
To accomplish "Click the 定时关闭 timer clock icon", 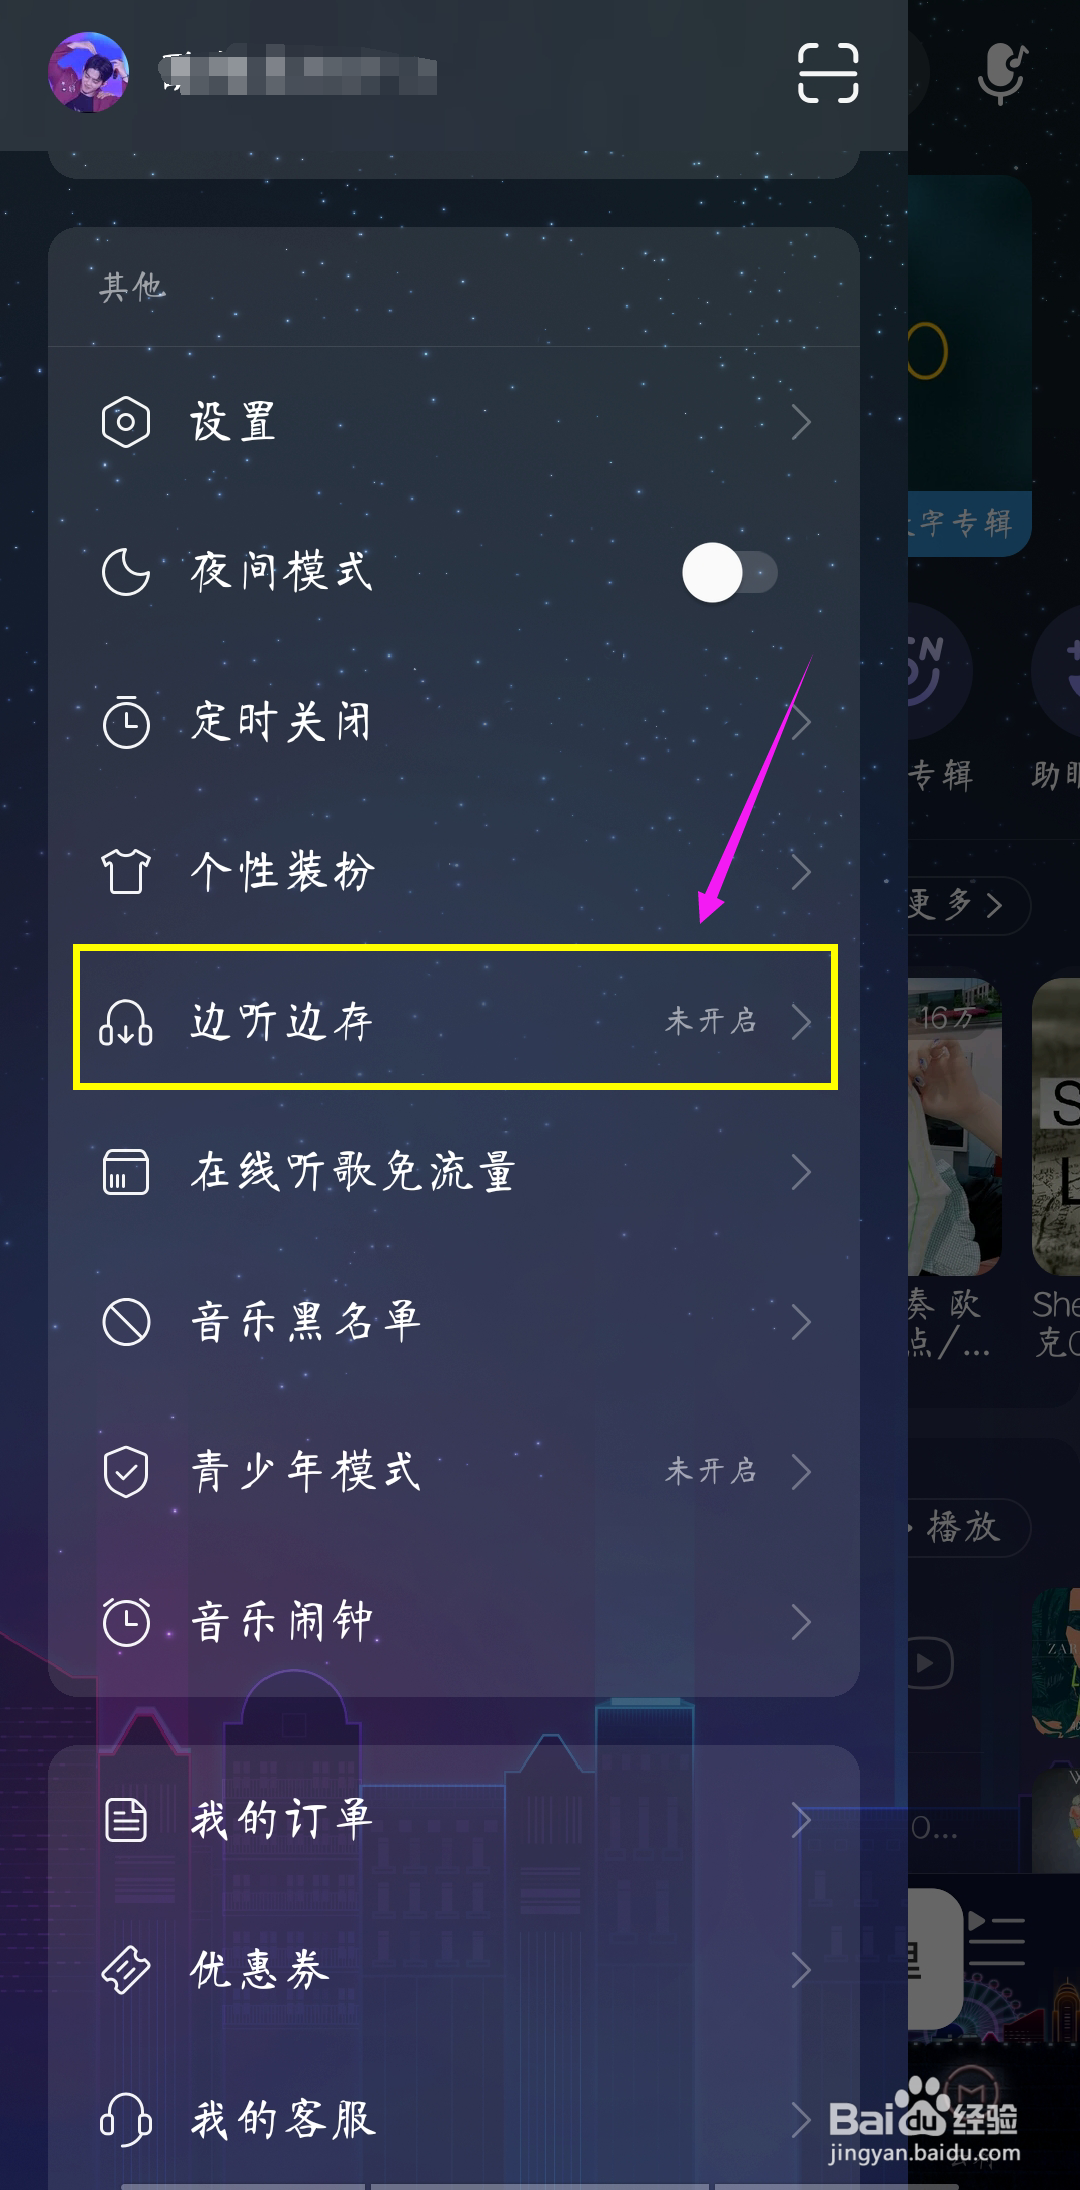I will point(126,722).
